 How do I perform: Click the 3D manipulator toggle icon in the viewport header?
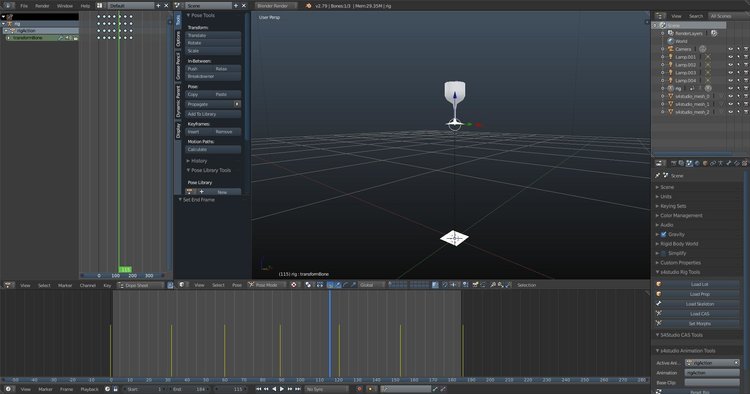coord(330,285)
